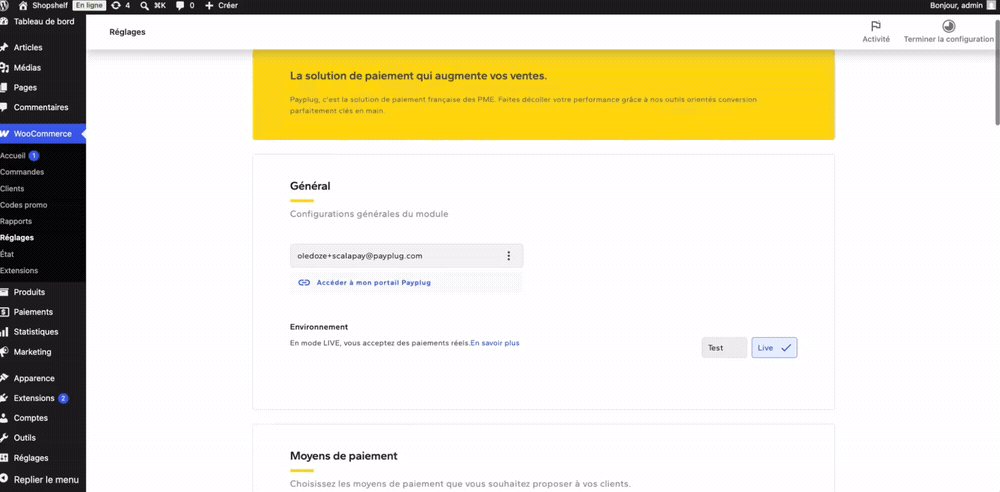
Task: Click the Médias icon in sidebar
Action: (x=4, y=68)
